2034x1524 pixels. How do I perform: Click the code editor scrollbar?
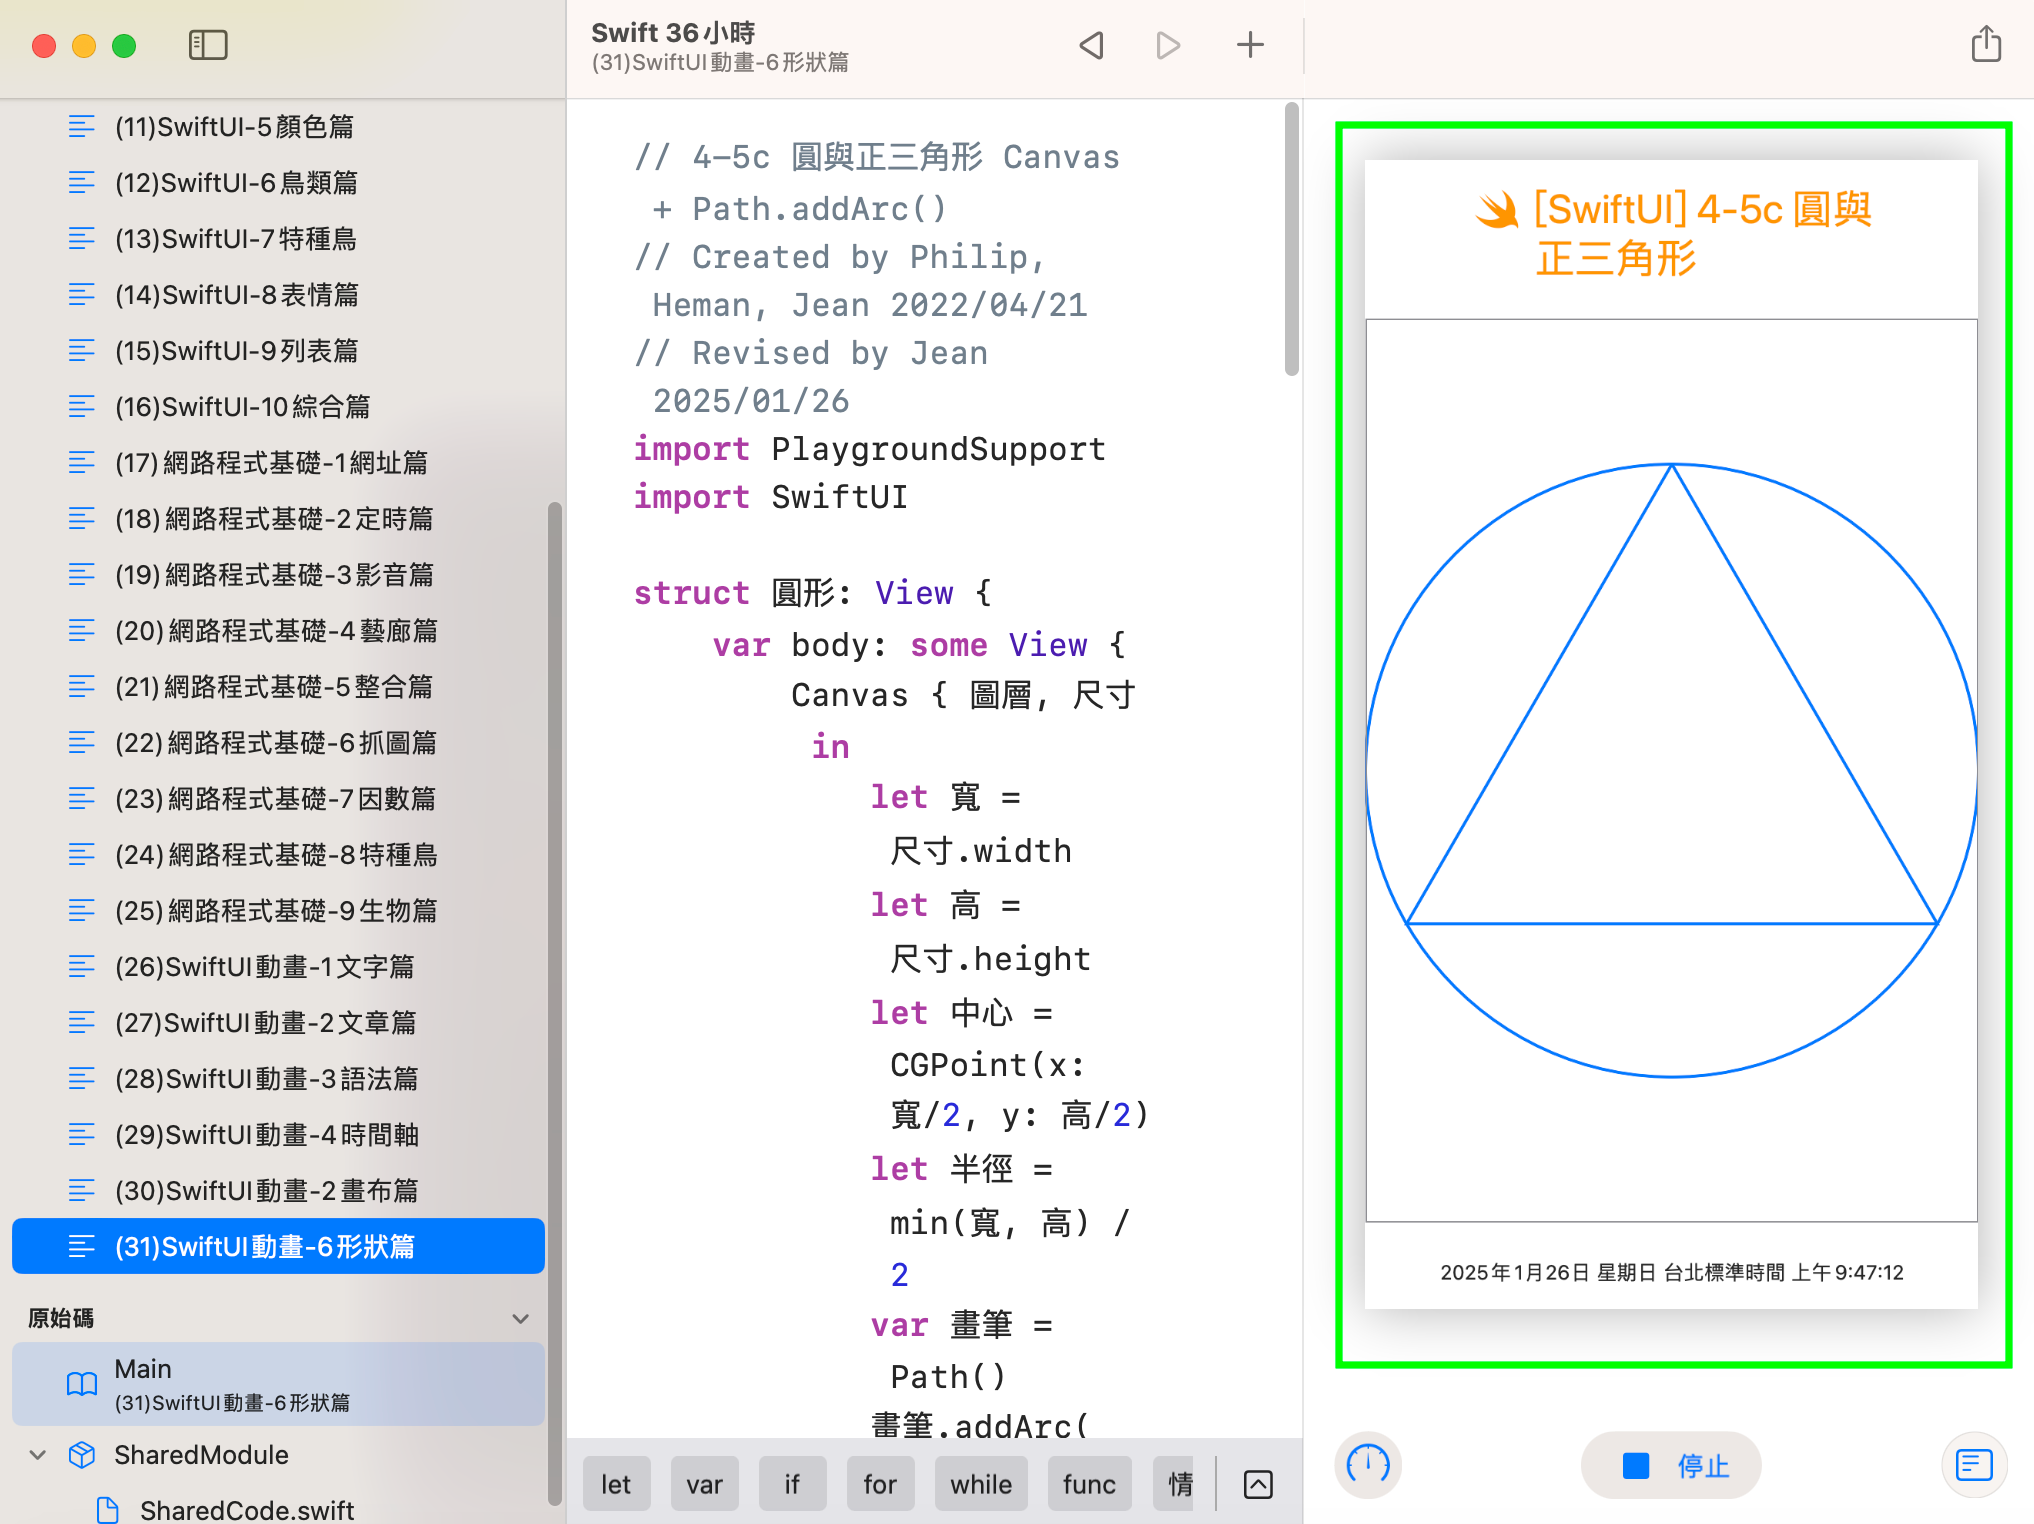(1291, 240)
